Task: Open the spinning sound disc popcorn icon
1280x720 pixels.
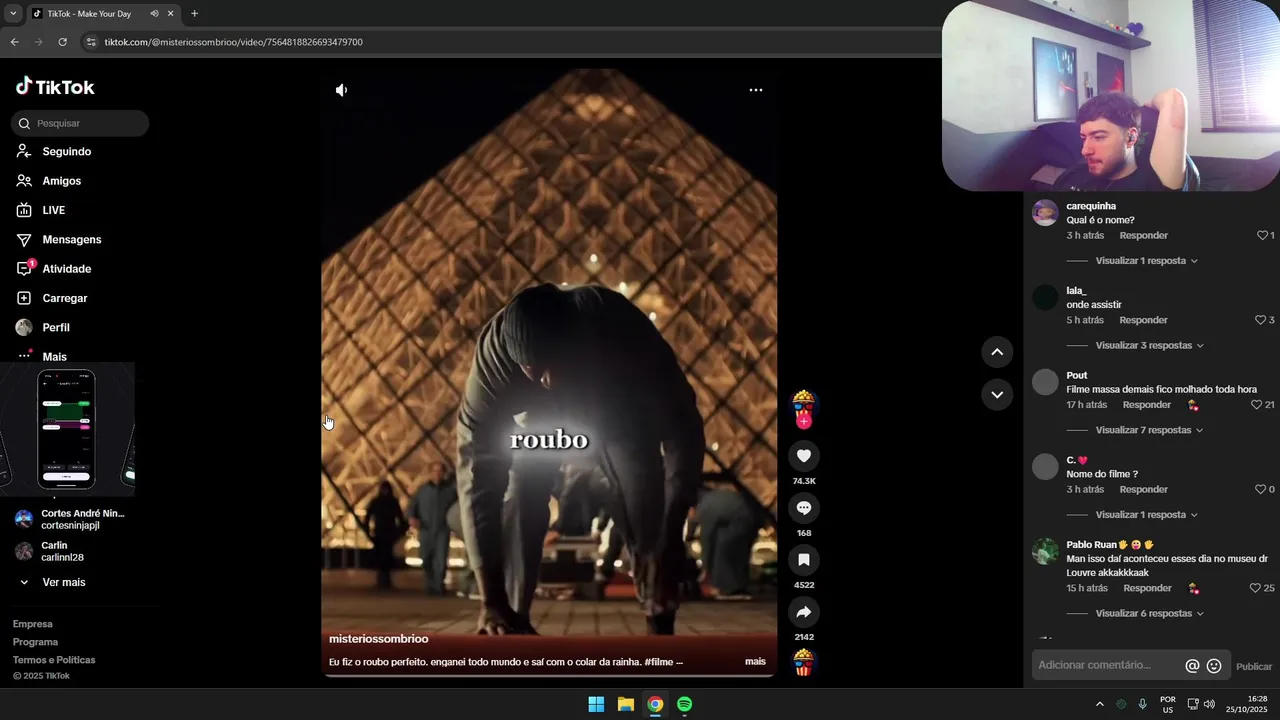Action: coord(804,662)
